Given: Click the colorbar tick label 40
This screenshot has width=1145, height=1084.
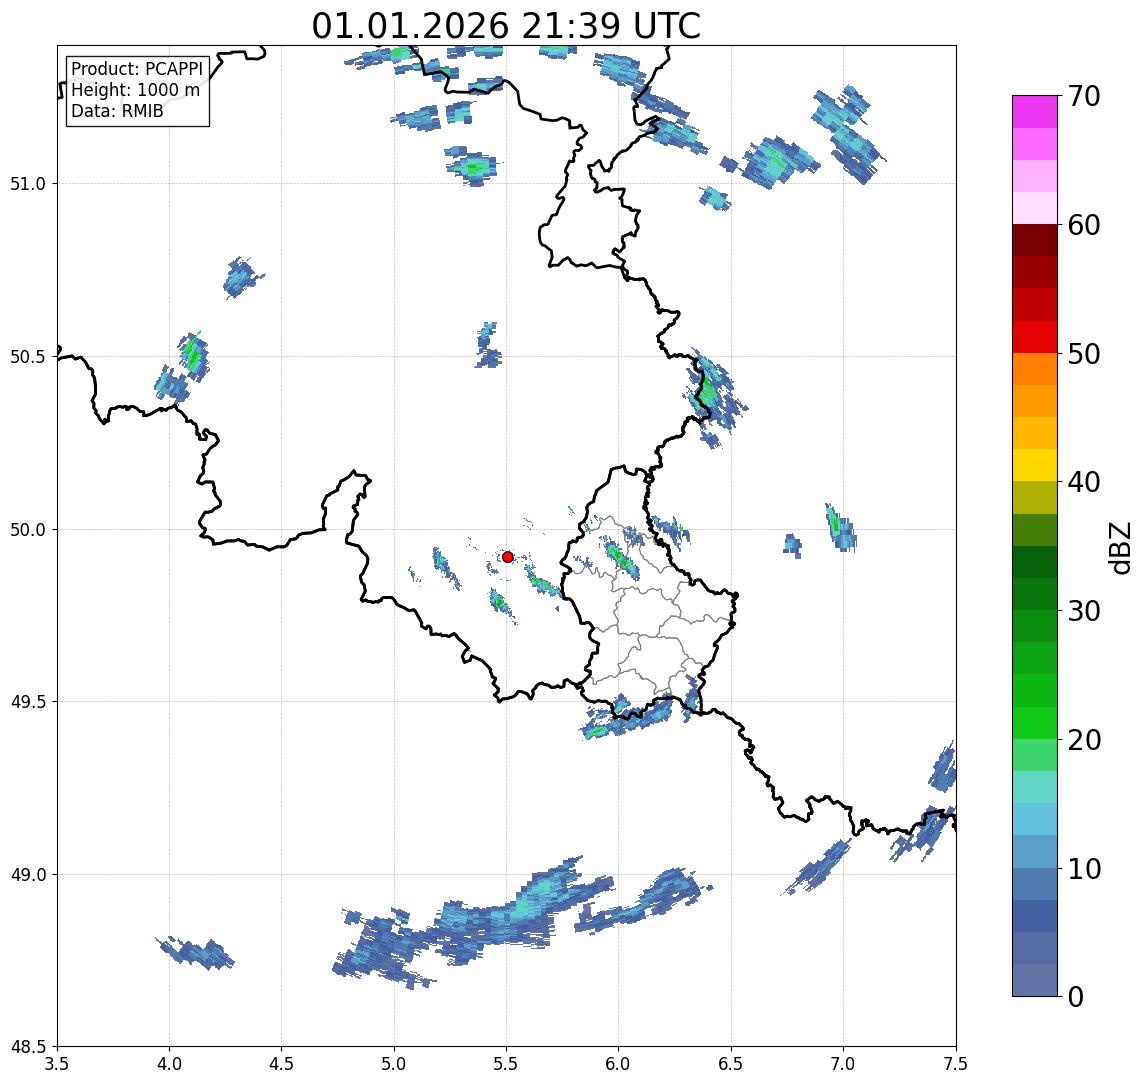Looking at the screenshot, I should click(x=1084, y=482).
